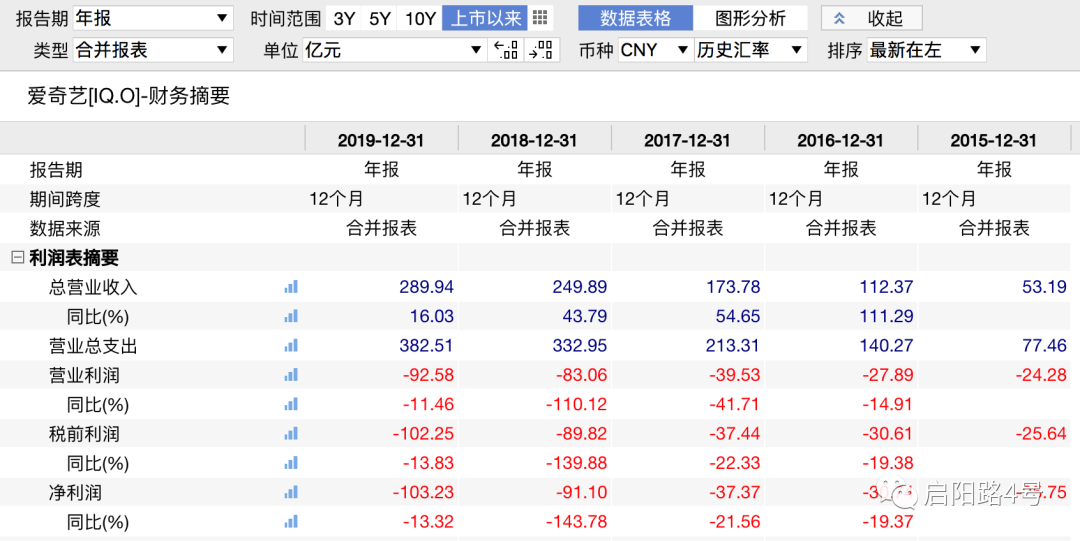Image resolution: width=1080 pixels, height=541 pixels.
Task: Click the chart icon beside 总营业收入
Action: (291, 287)
